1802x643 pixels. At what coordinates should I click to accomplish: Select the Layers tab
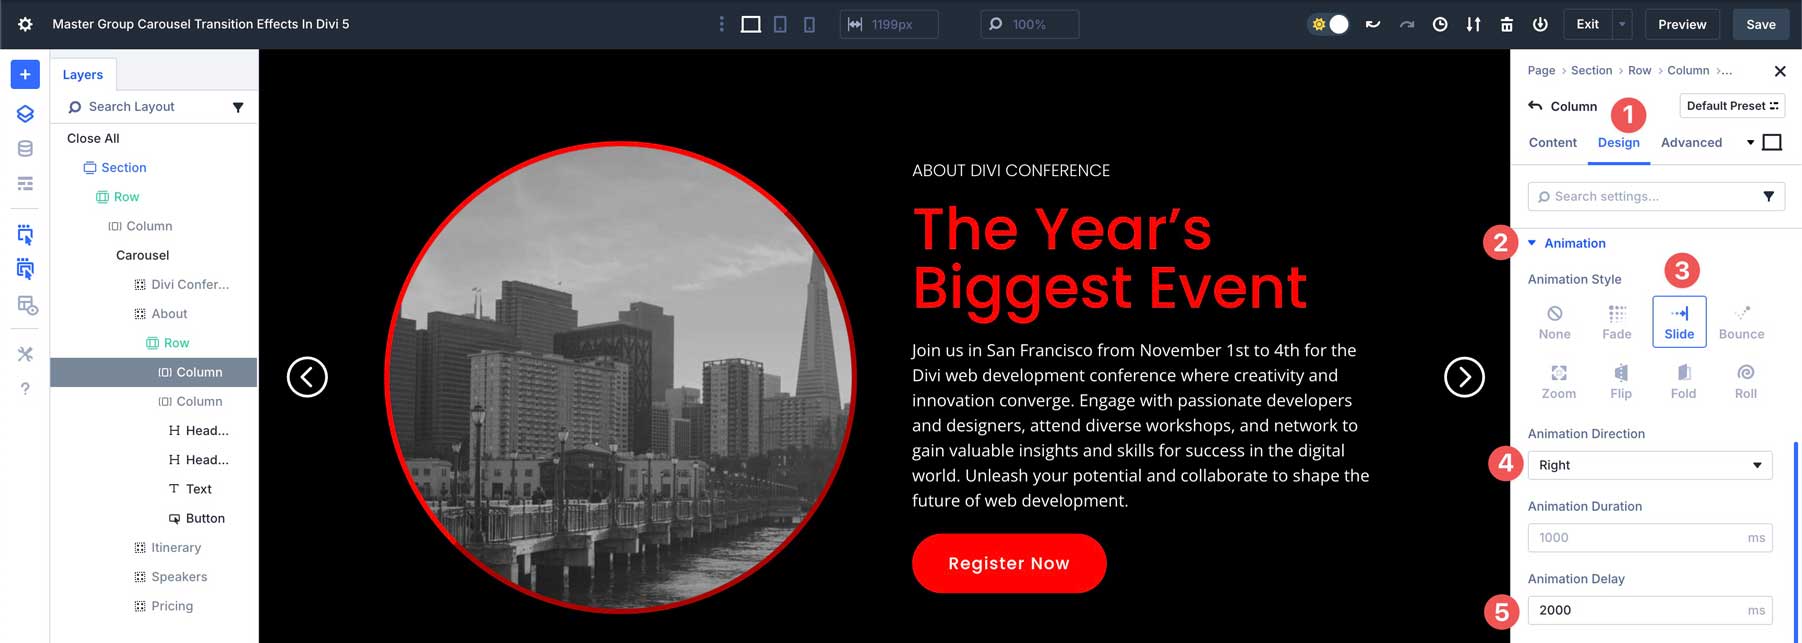[83, 74]
